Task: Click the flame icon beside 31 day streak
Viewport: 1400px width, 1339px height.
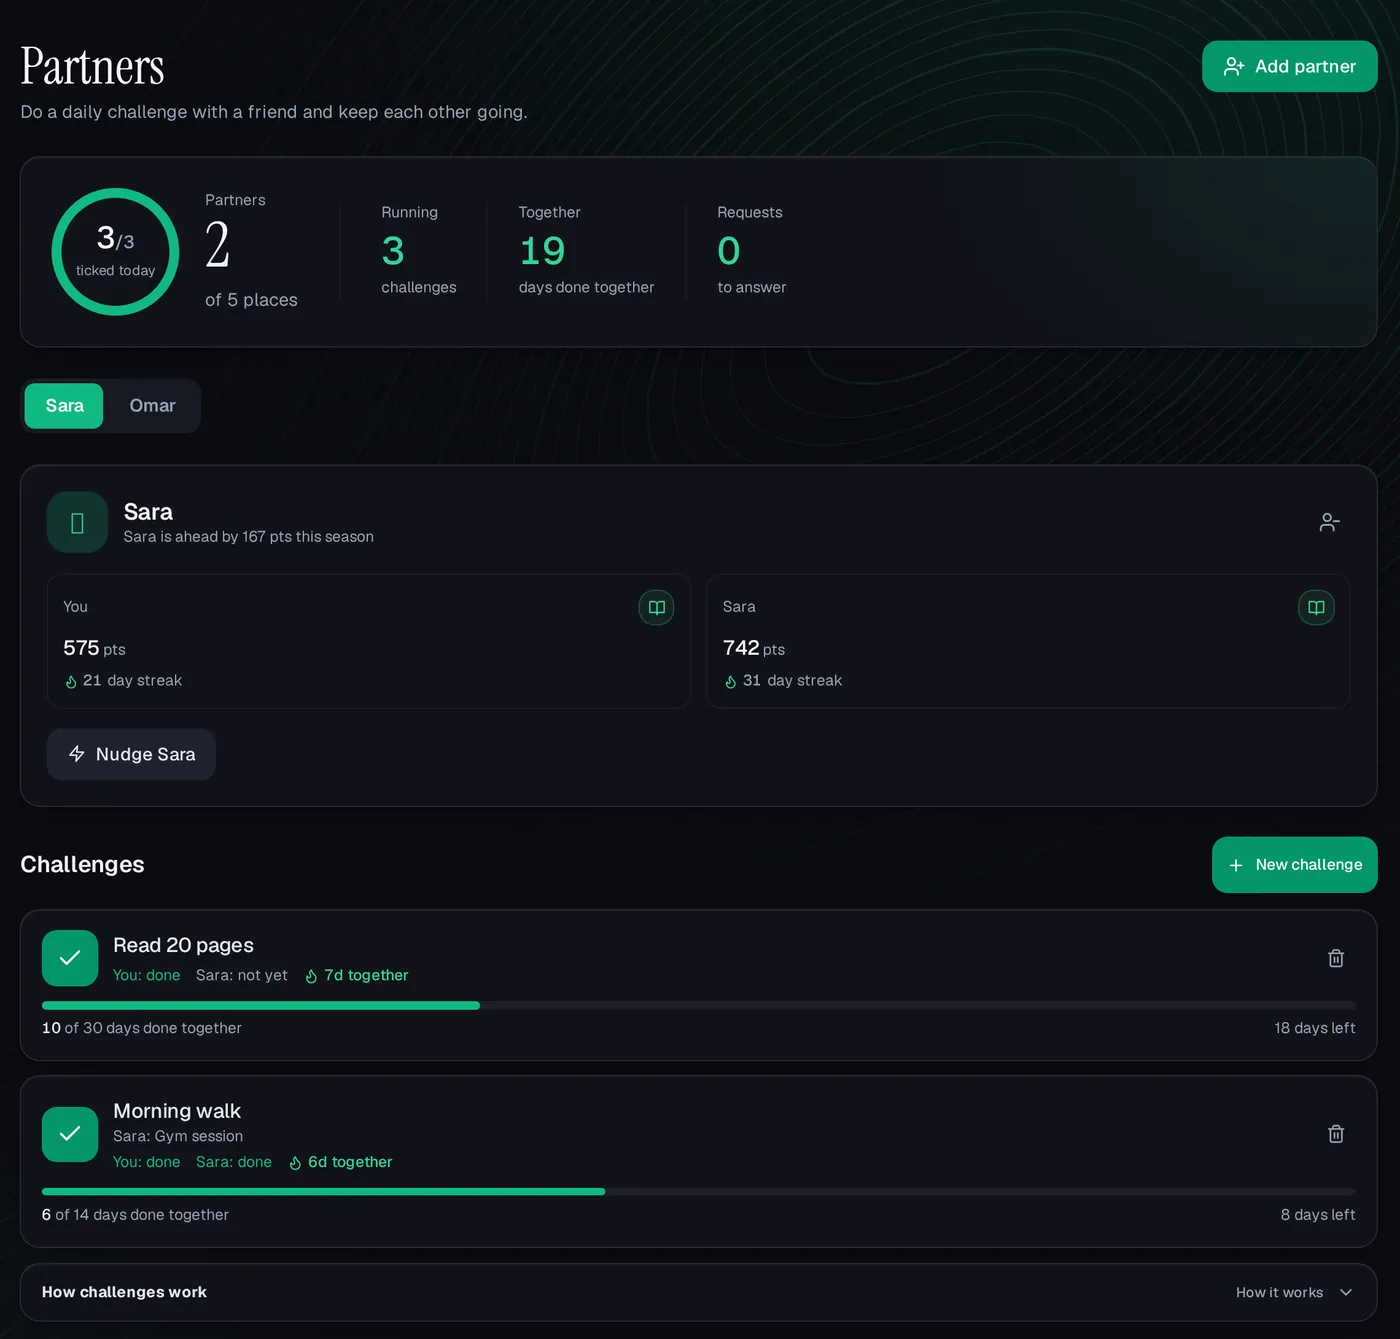Action: click(x=731, y=682)
